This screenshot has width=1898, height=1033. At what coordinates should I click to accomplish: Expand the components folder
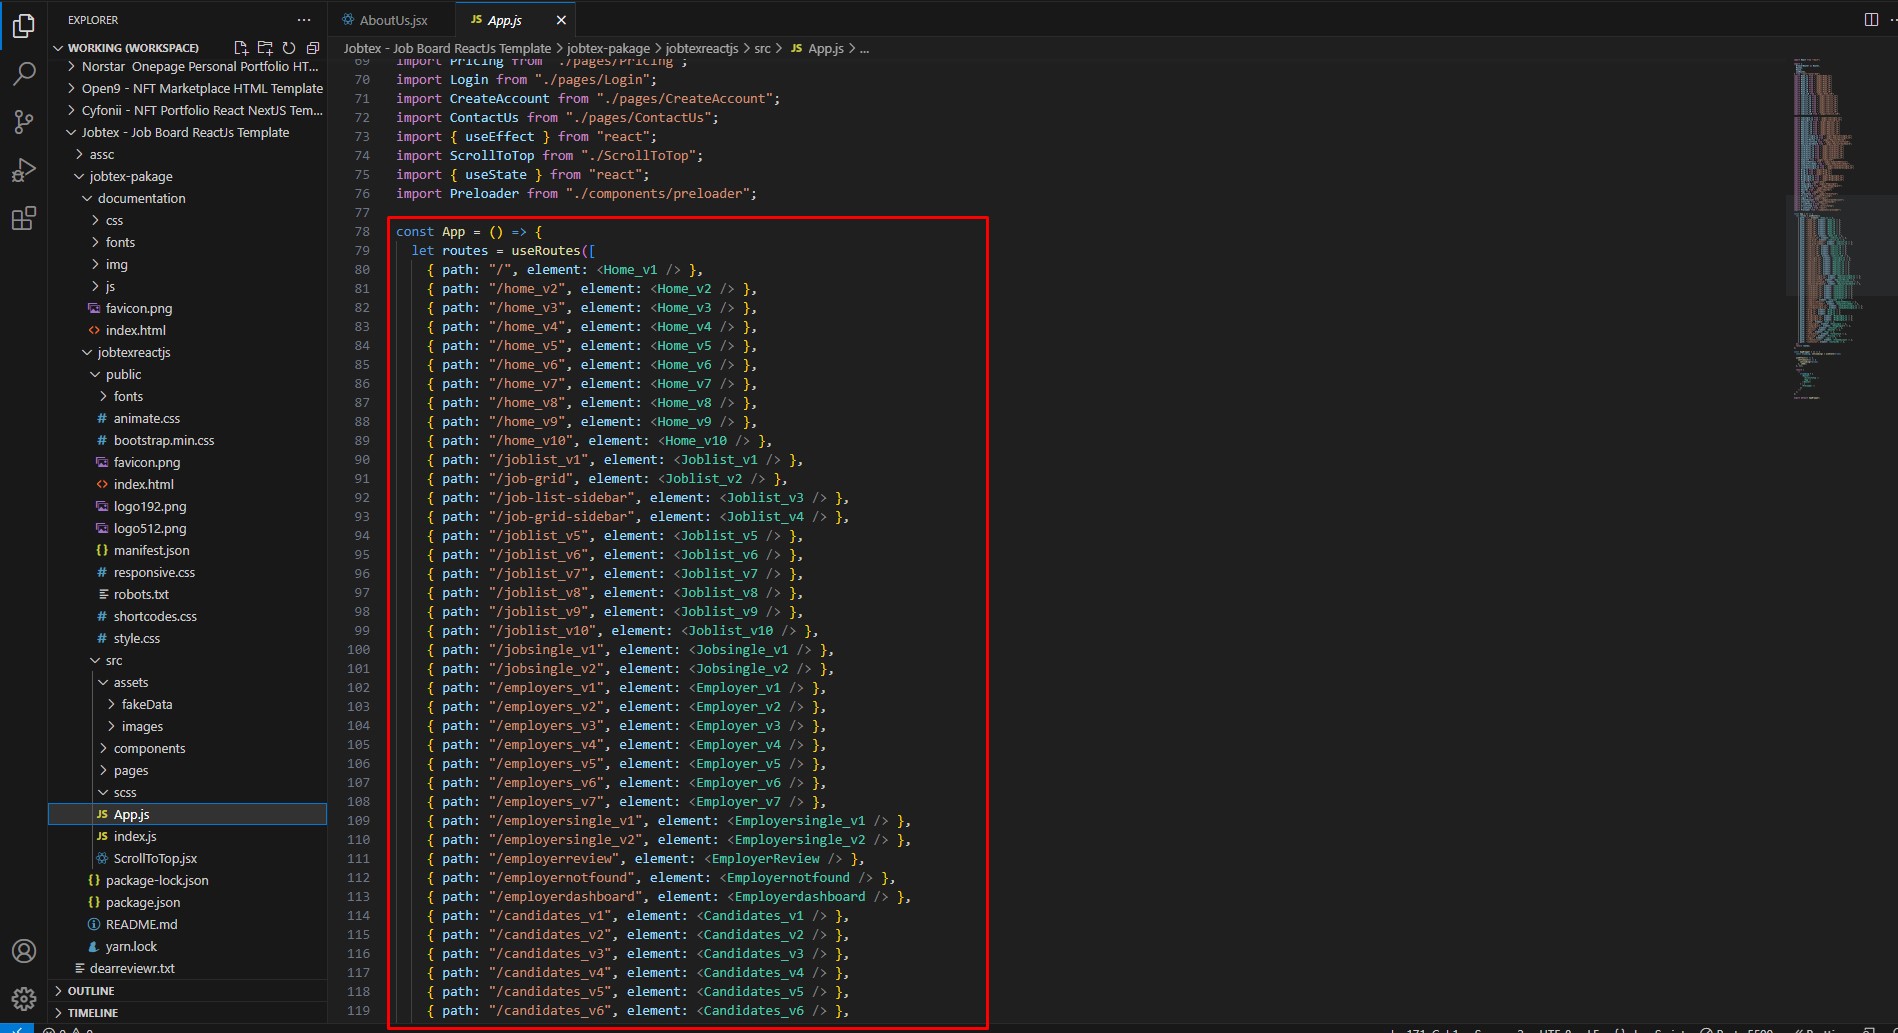149,749
